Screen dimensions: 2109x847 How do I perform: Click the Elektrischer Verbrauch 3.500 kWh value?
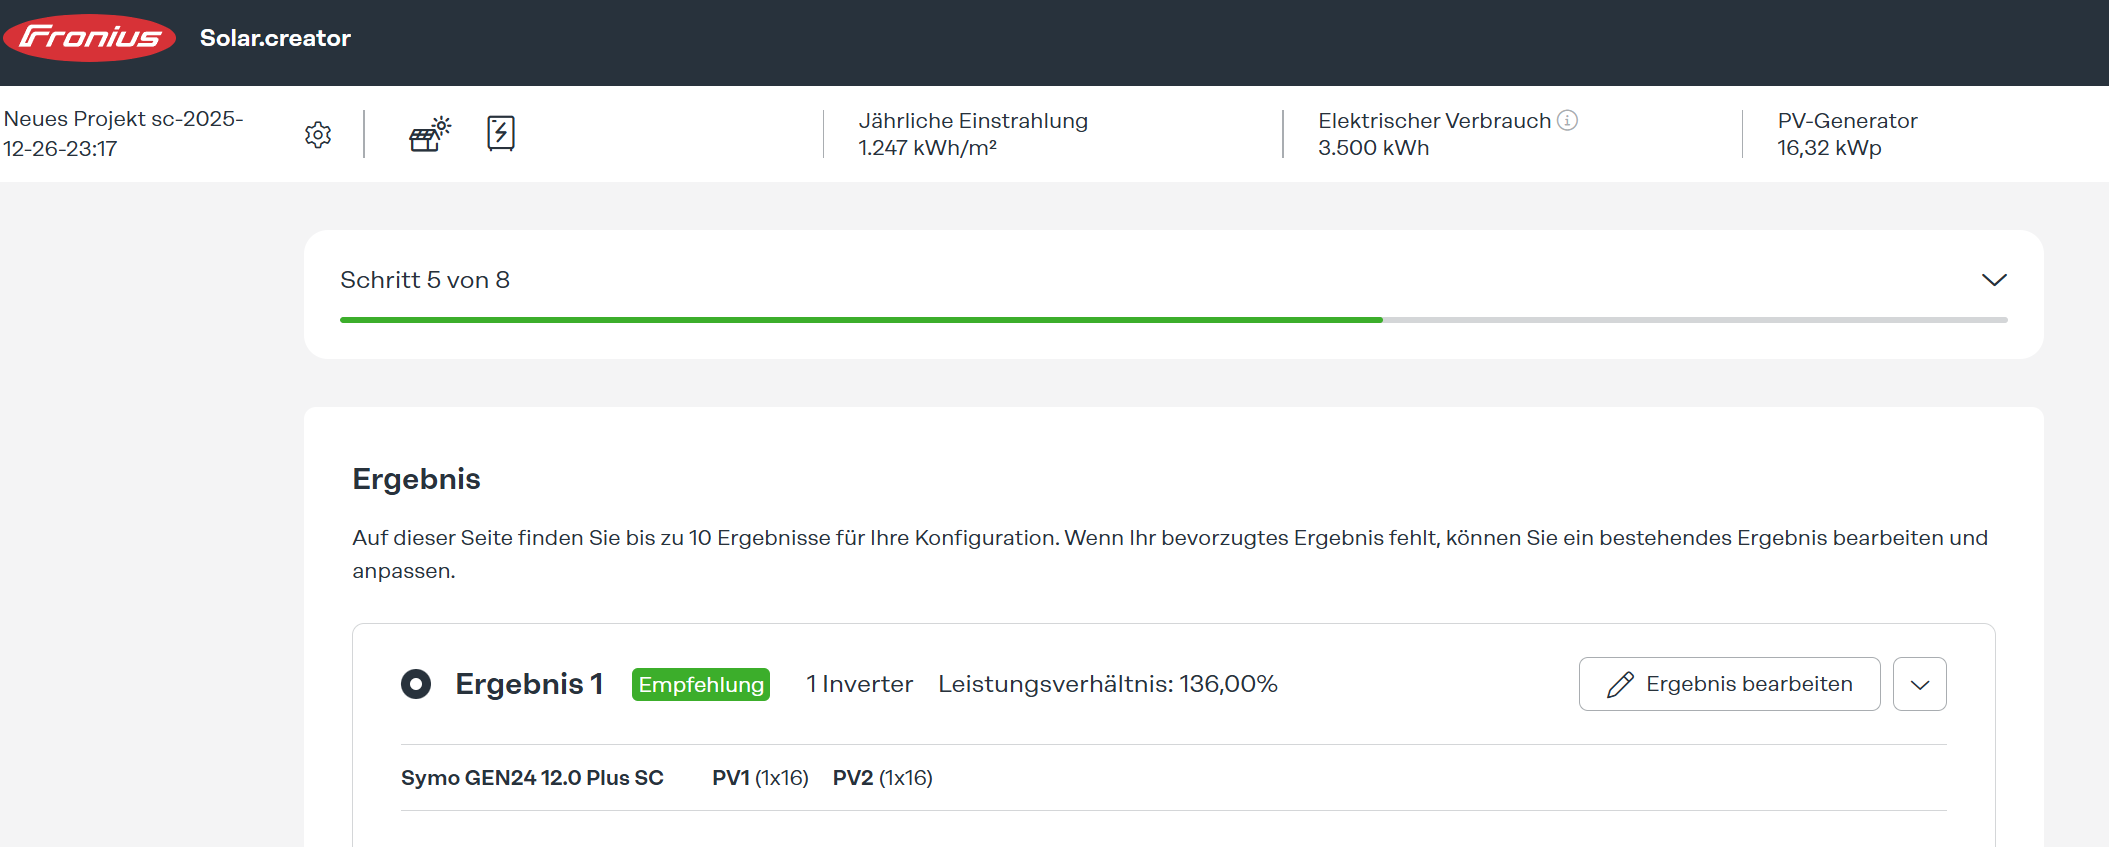1373,148
